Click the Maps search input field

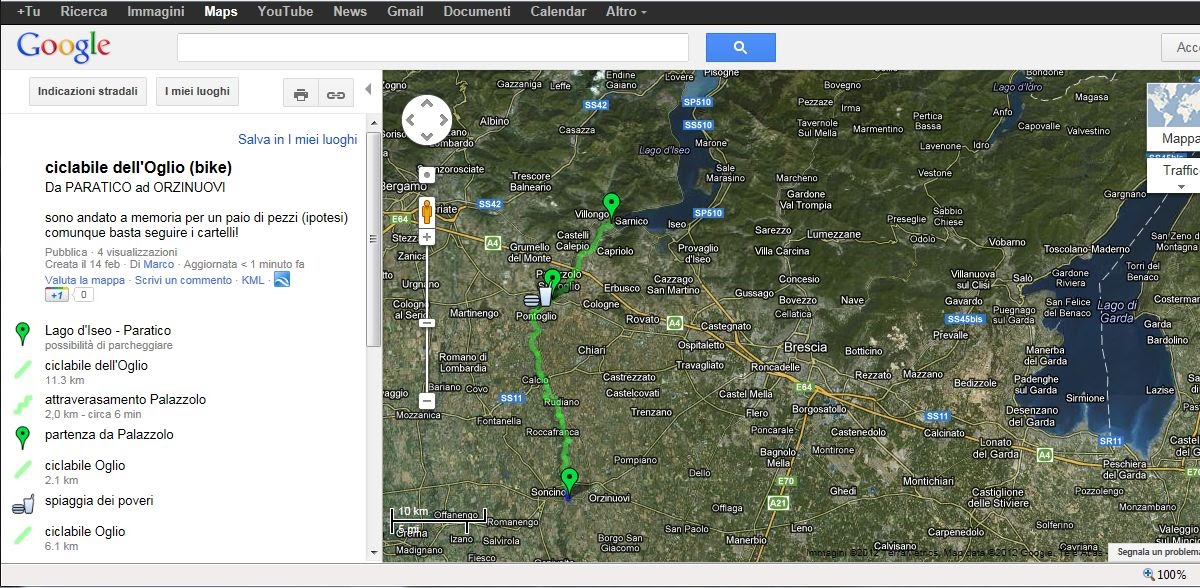coord(433,47)
